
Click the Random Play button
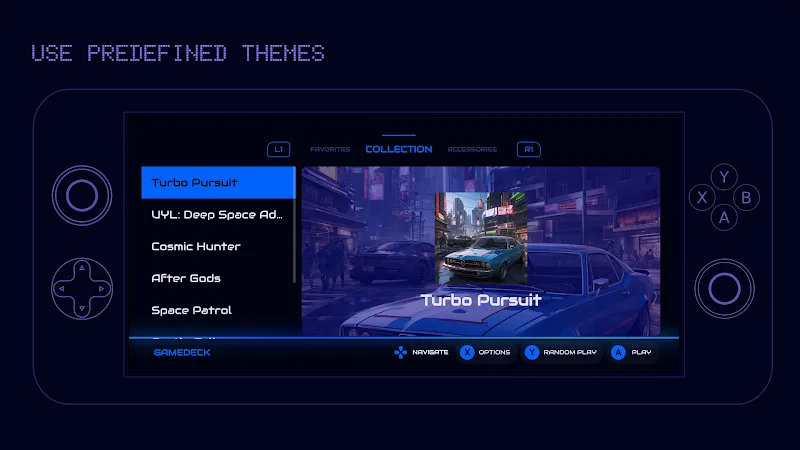(x=532, y=352)
